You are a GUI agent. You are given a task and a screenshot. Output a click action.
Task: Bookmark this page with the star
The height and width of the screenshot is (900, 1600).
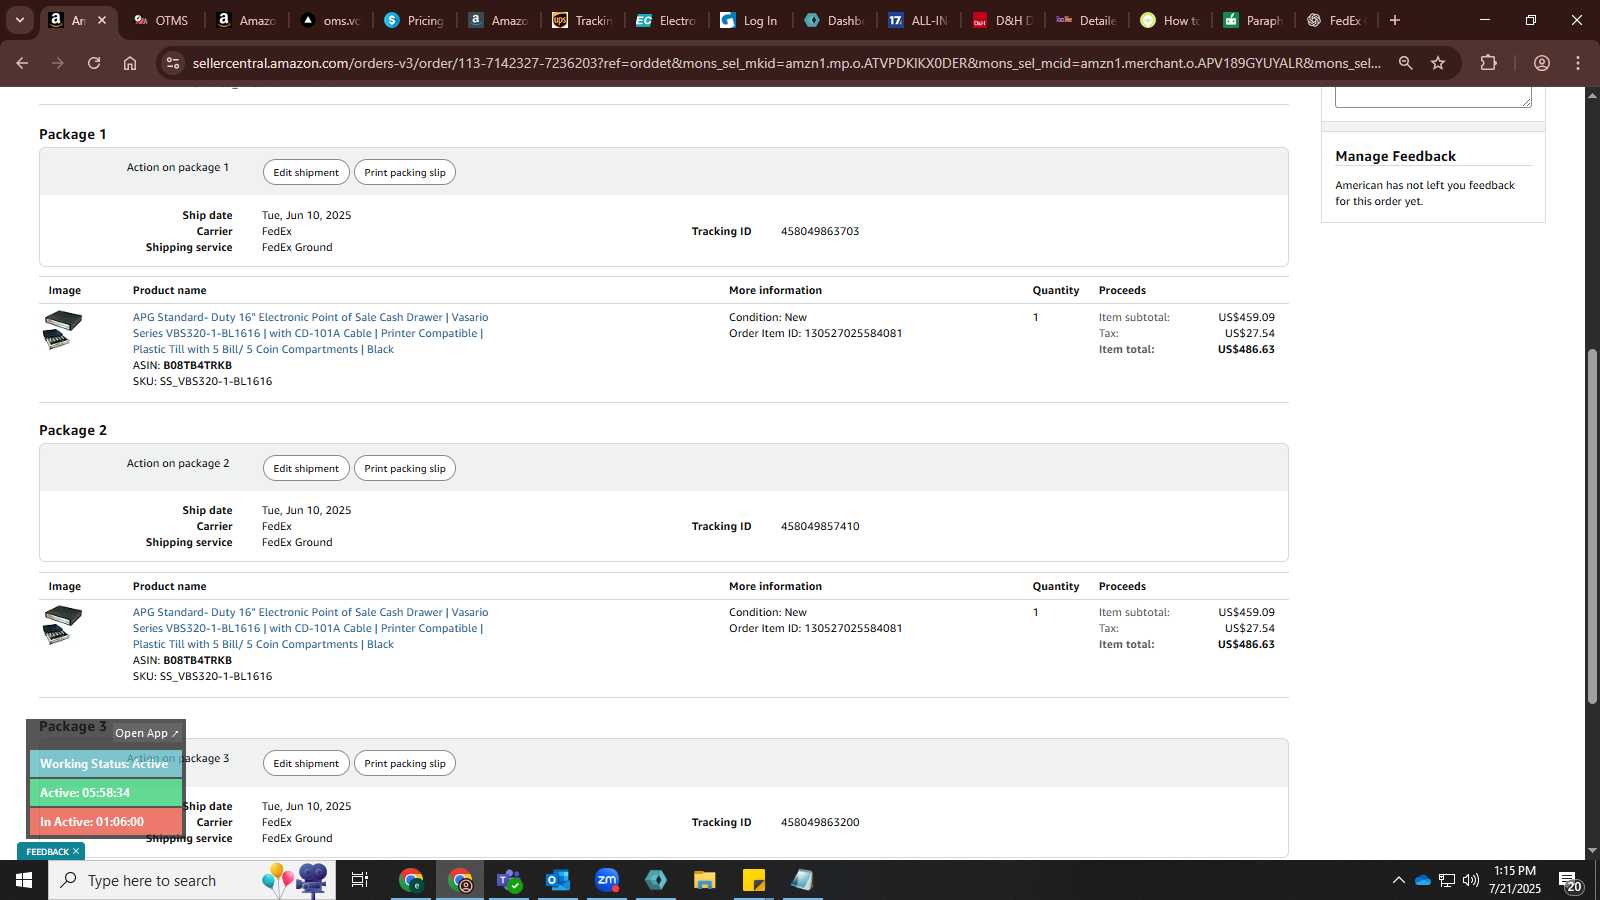coord(1438,63)
